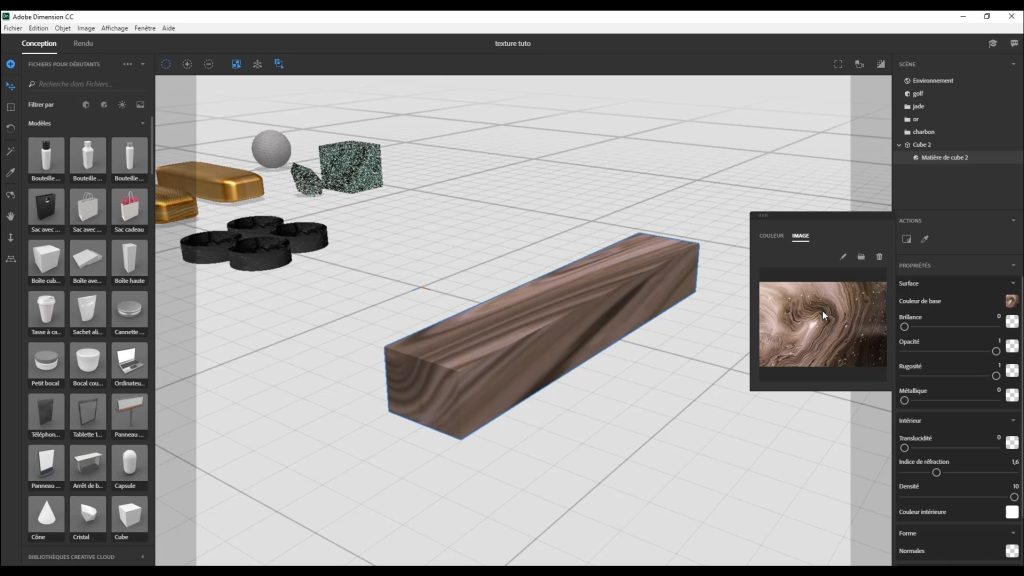
Task: Click the Indice de réfraction slider handle
Action: [936, 472]
